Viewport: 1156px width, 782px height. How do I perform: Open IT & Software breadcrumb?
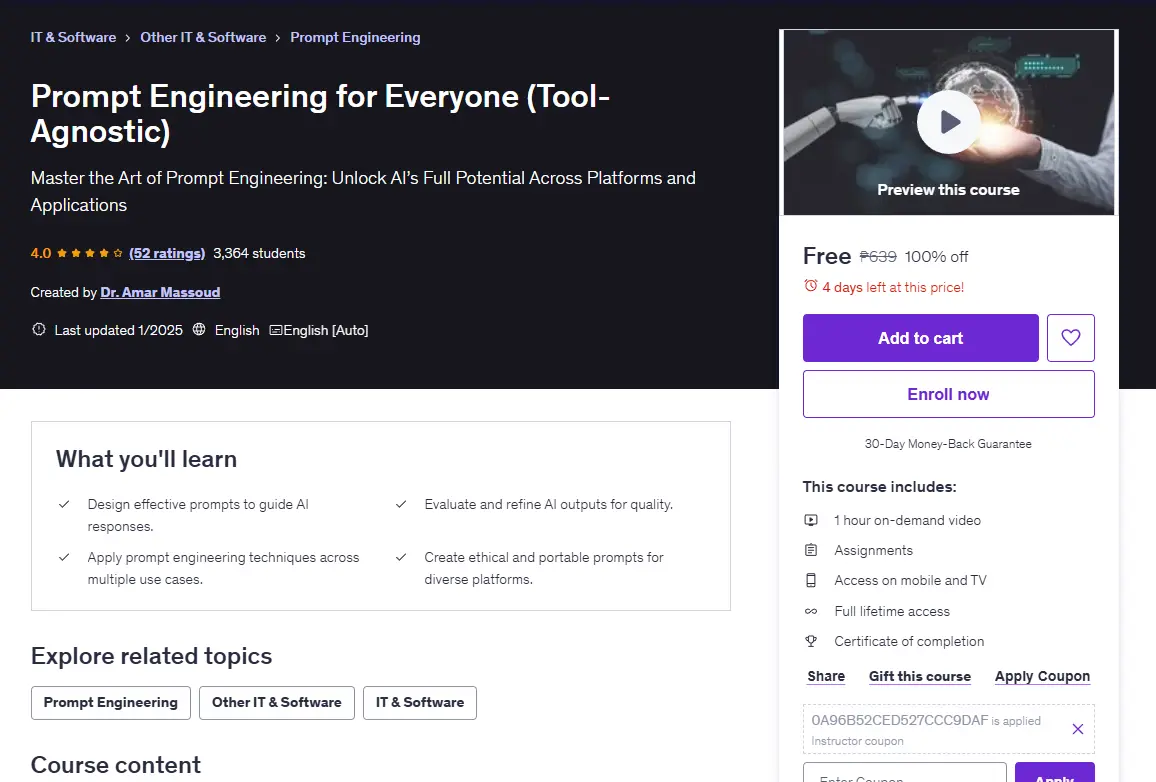[73, 37]
